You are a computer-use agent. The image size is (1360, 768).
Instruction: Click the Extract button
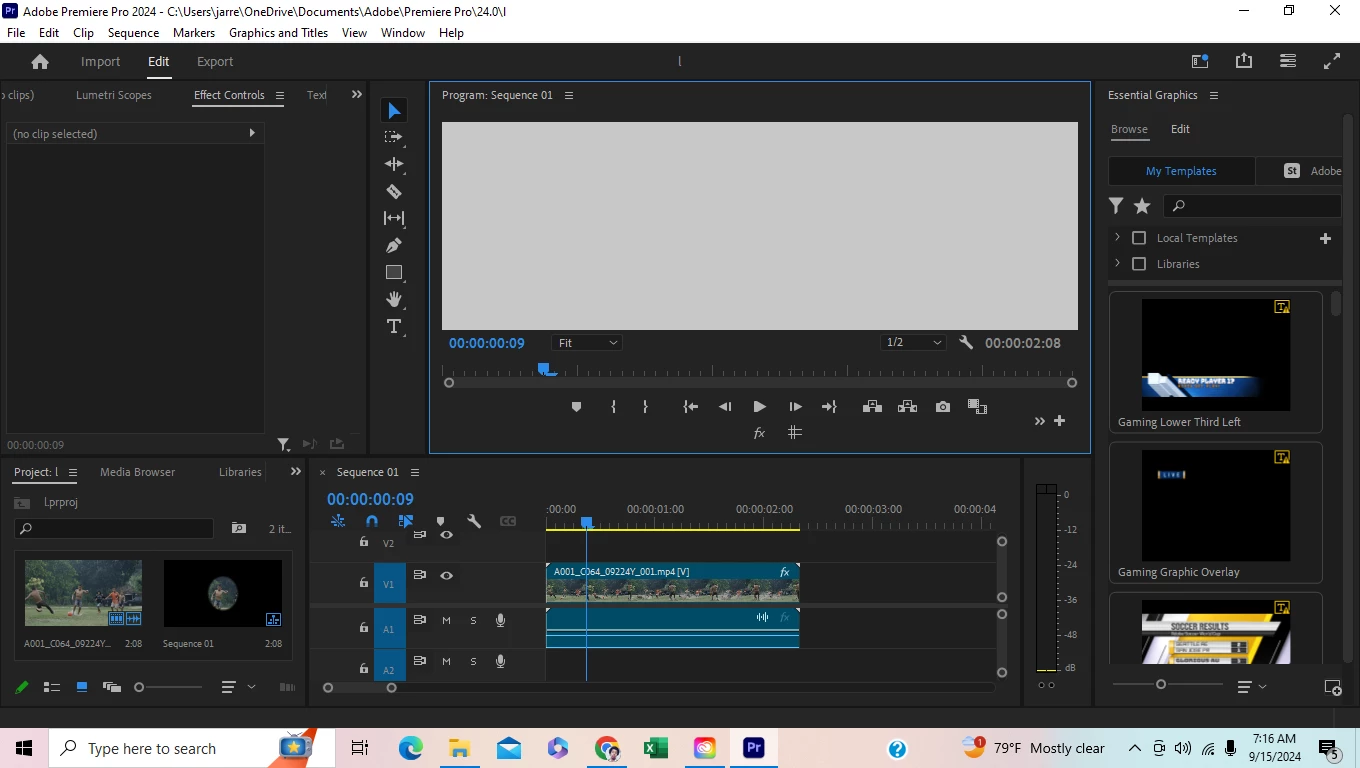point(907,407)
